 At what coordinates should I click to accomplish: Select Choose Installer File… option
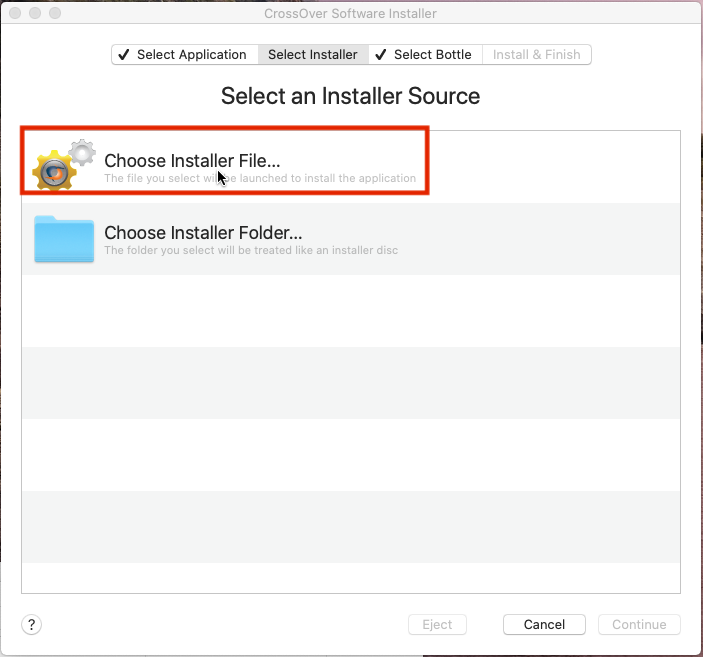click(351, 167)
